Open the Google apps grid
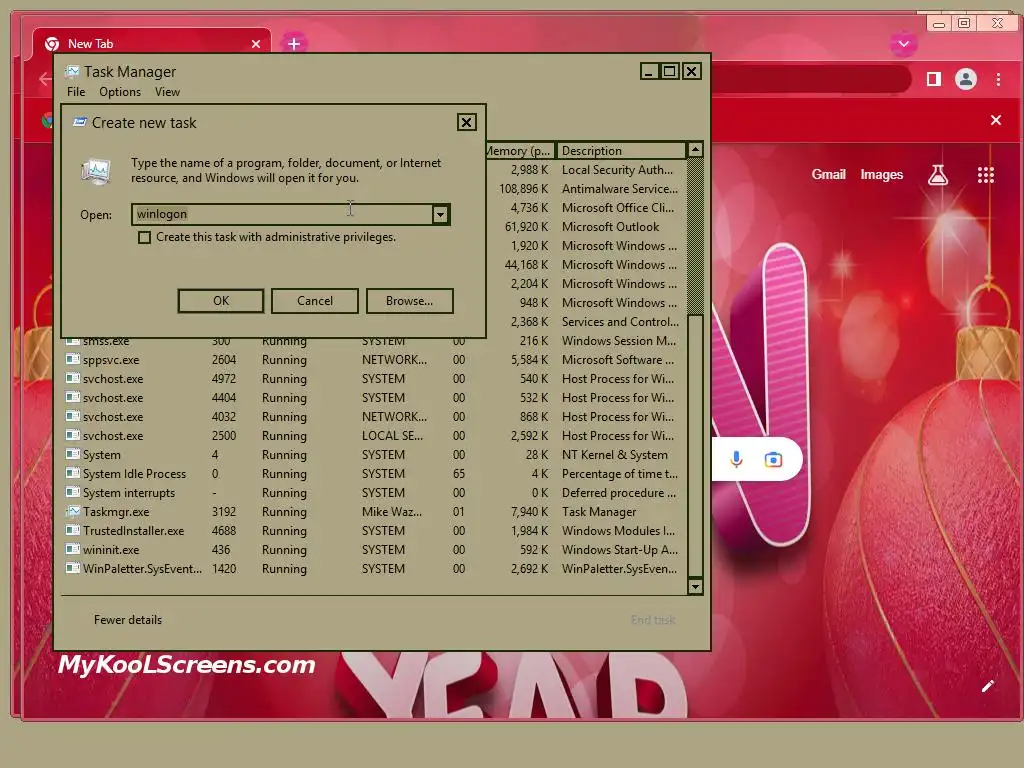This screenshot has width=1024, height=768. pos(985,174)
